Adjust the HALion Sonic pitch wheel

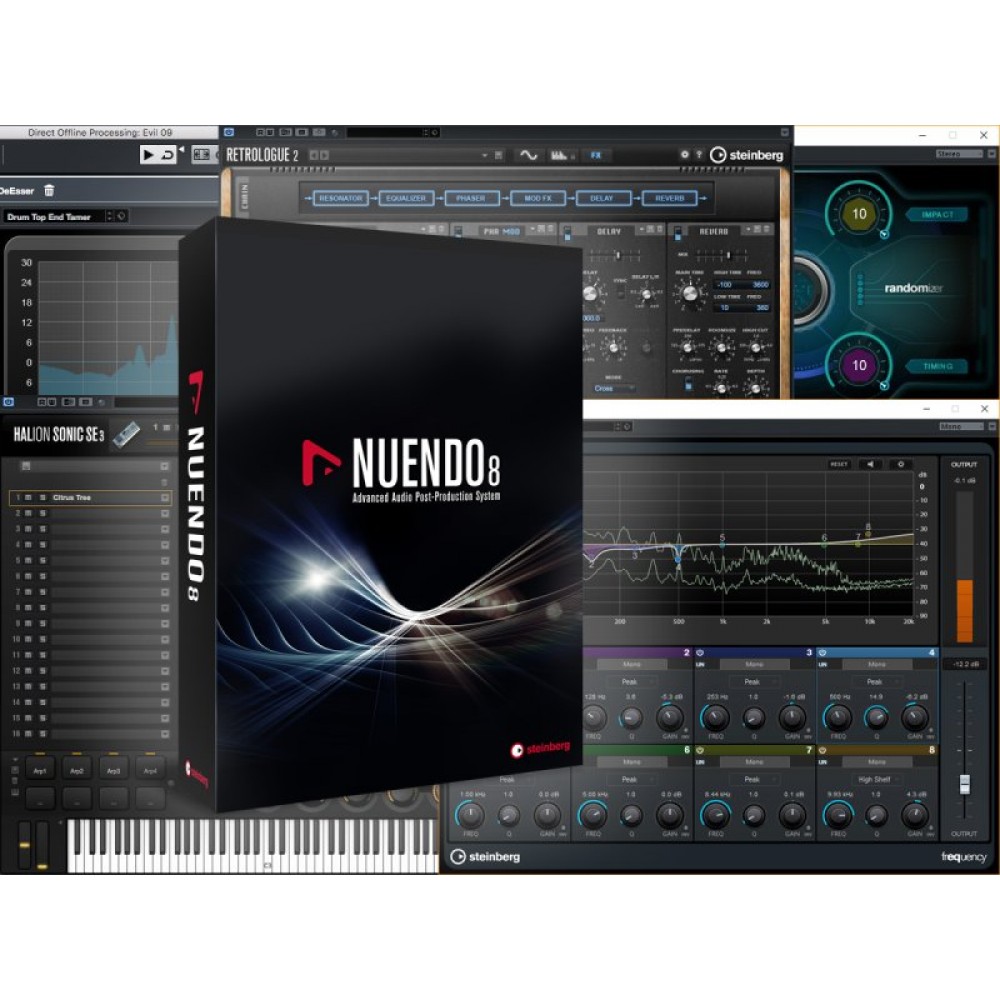(x=24, y=845)
